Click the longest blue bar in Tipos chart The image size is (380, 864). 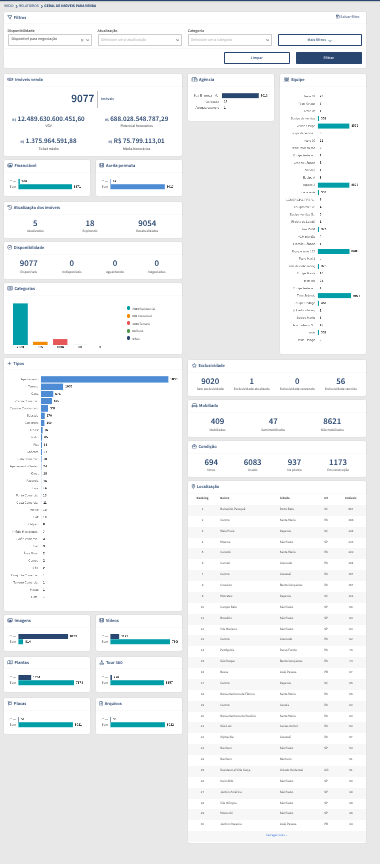(105, 379)
